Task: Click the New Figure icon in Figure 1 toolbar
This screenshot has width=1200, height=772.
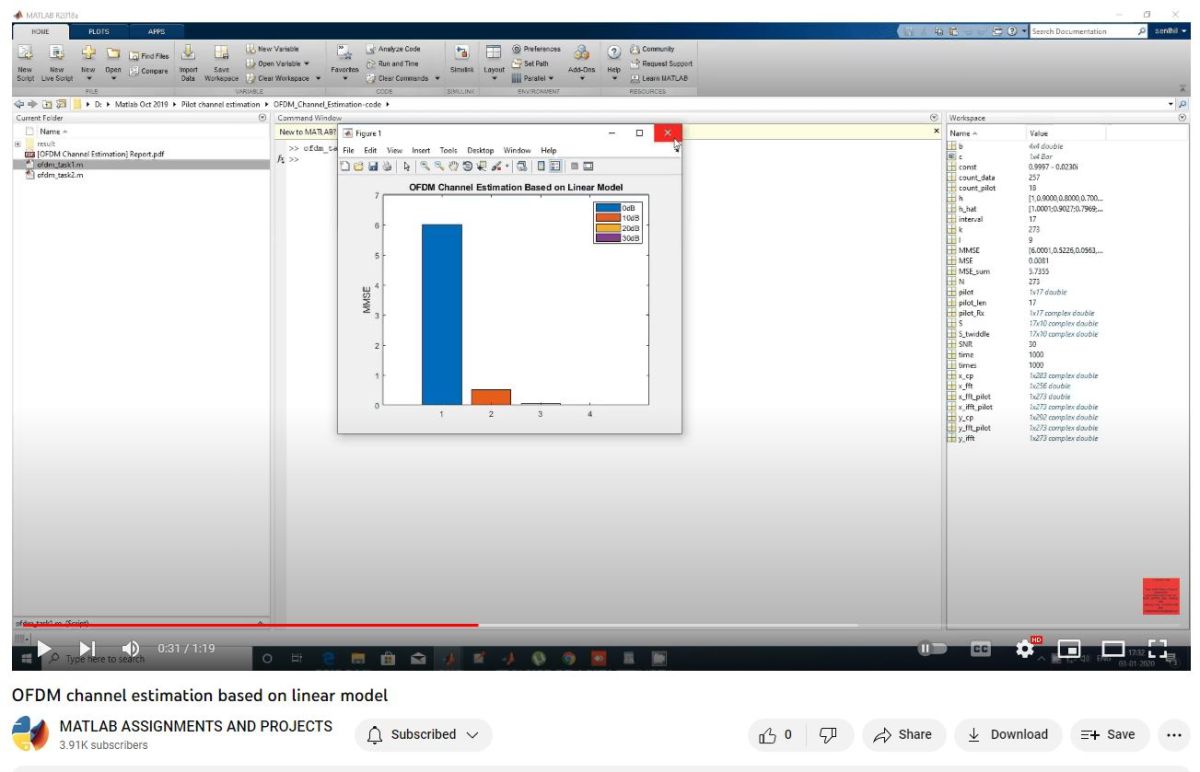Action: point(345,166)
